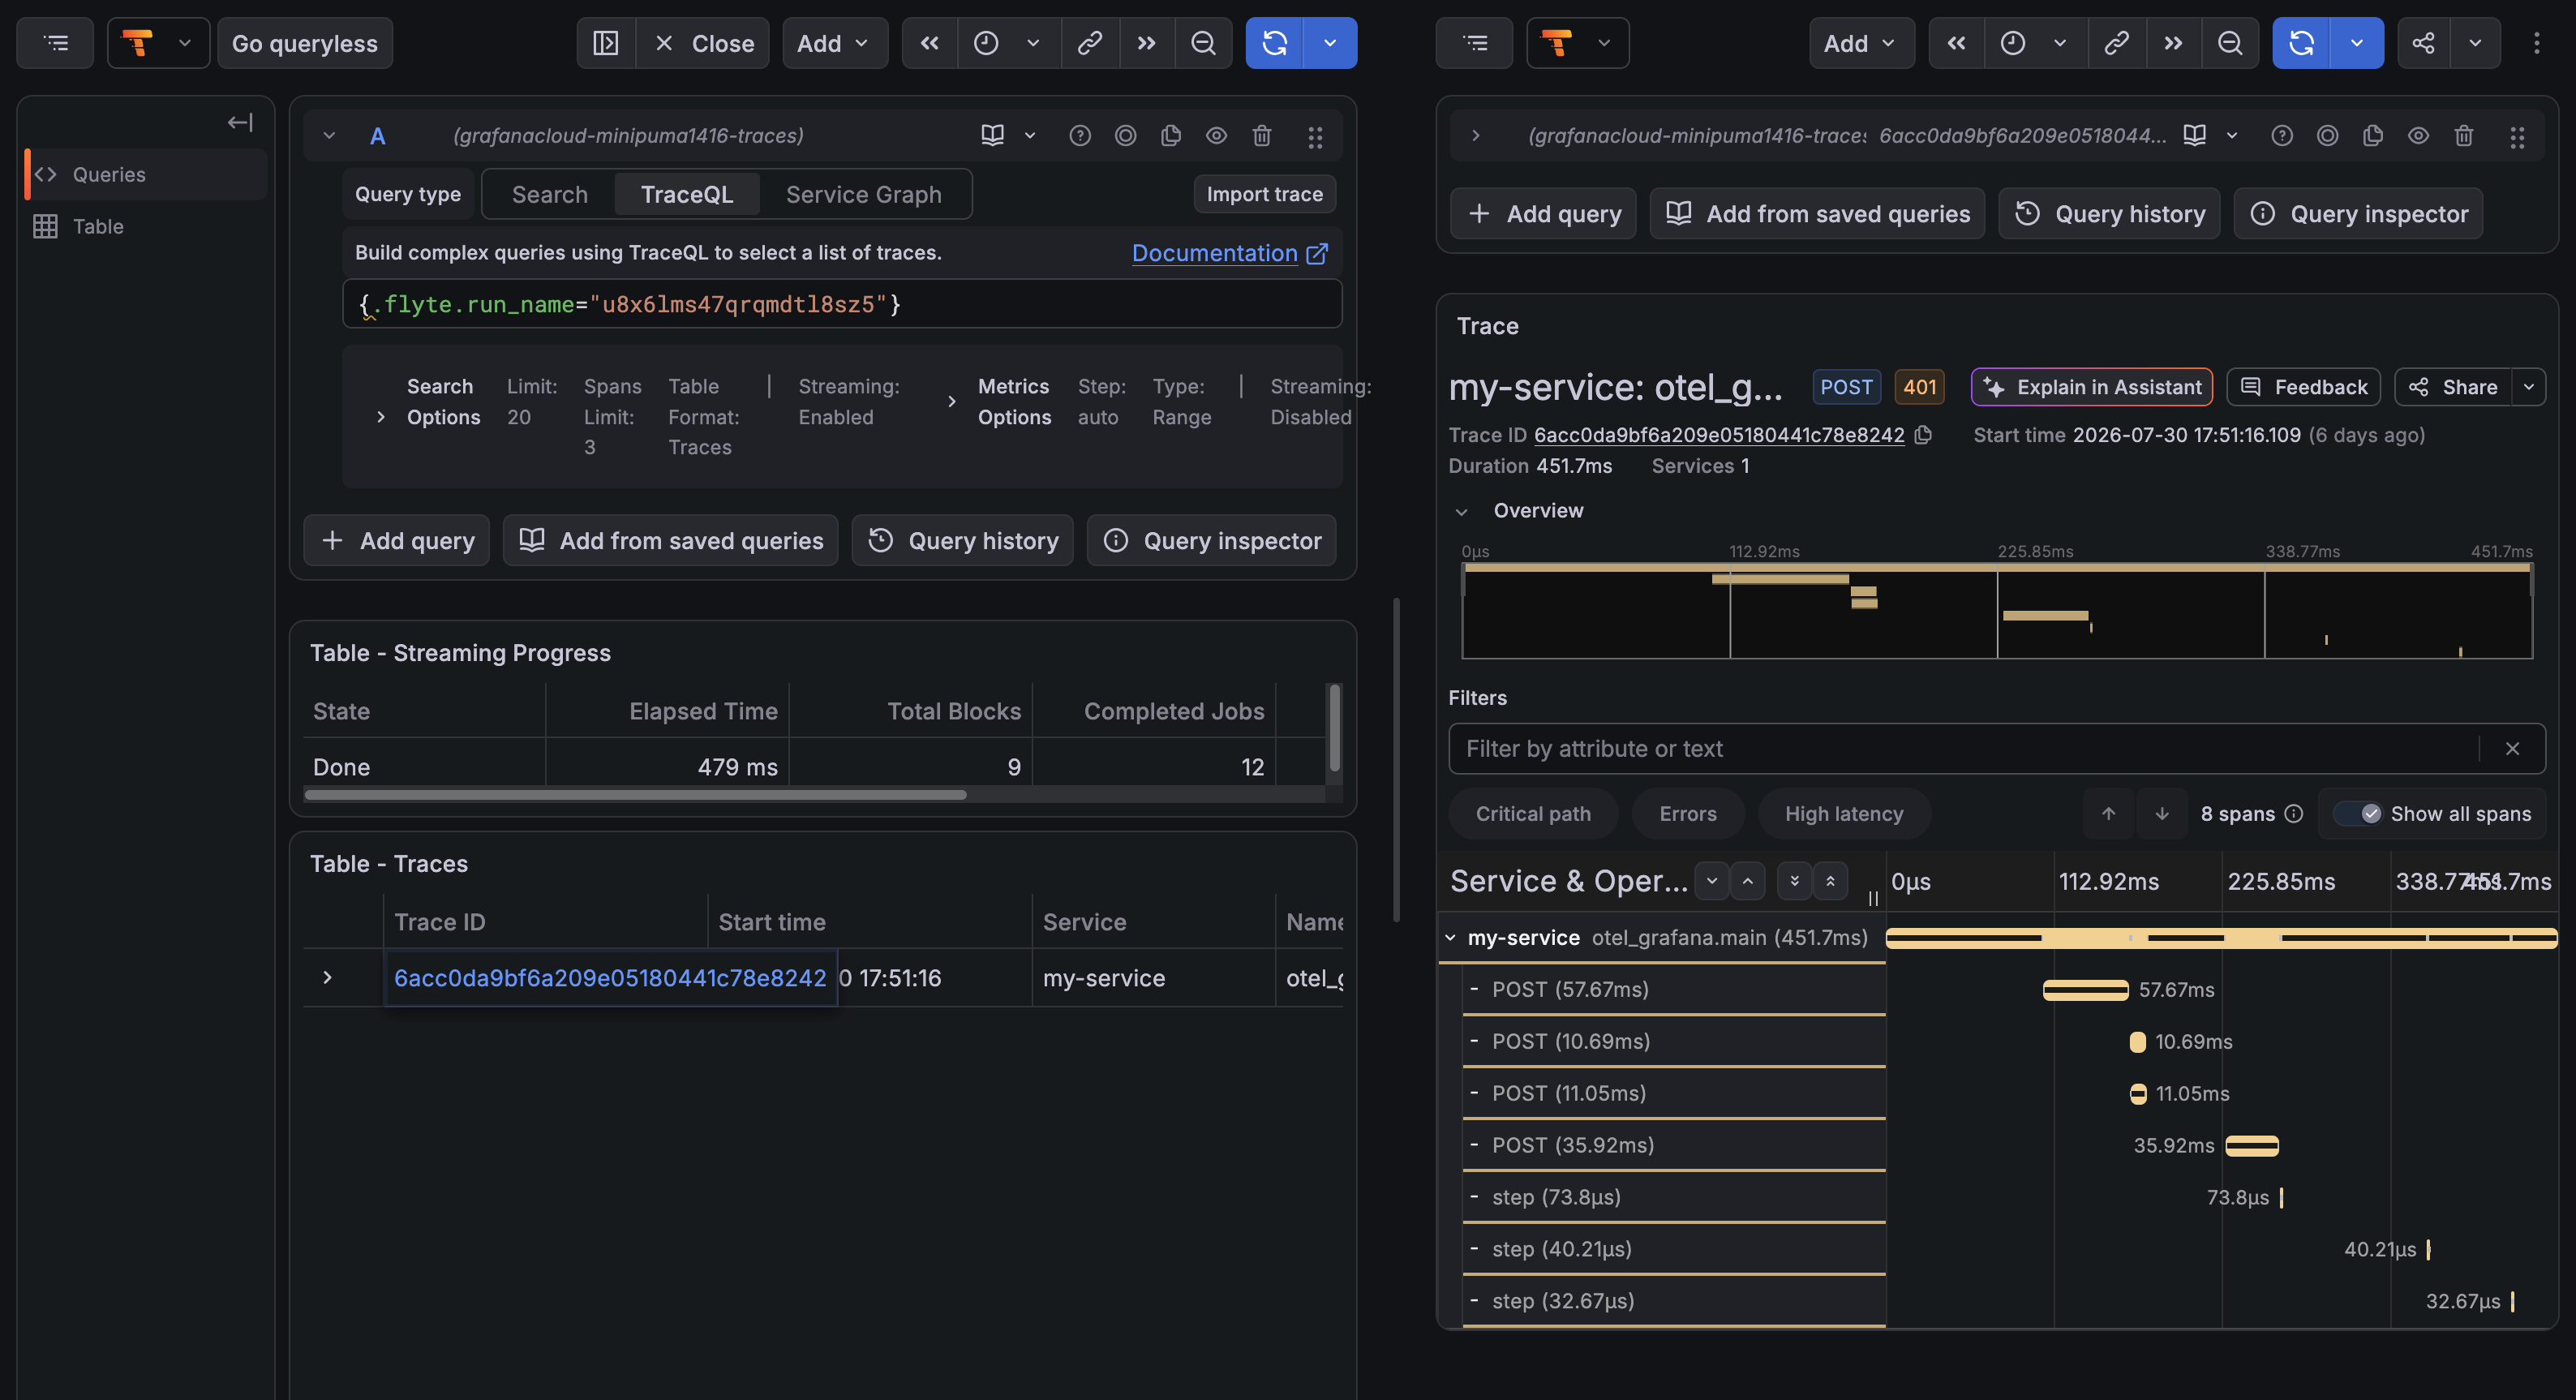Click the split pane layout icon next to Close
Screen dimensions: 2576x1400
(x=606, y=43)
